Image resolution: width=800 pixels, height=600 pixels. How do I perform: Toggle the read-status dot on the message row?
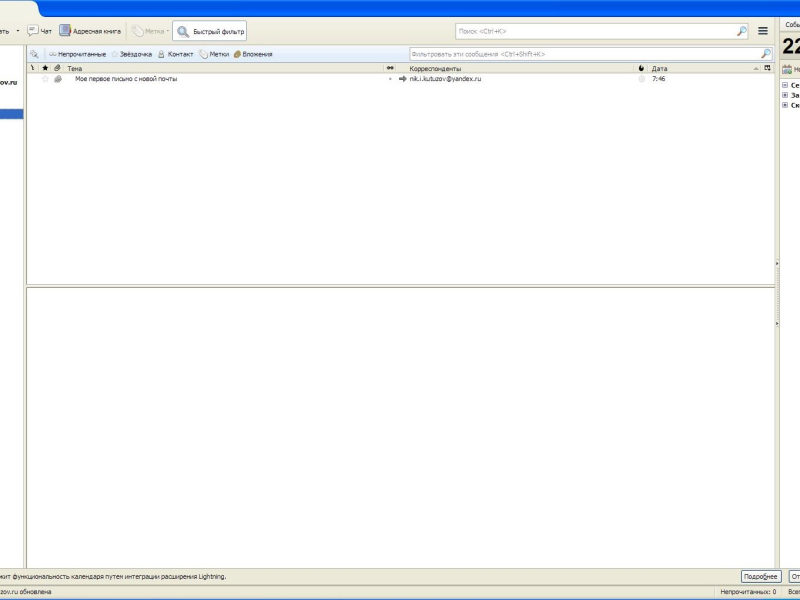[390, 79]
